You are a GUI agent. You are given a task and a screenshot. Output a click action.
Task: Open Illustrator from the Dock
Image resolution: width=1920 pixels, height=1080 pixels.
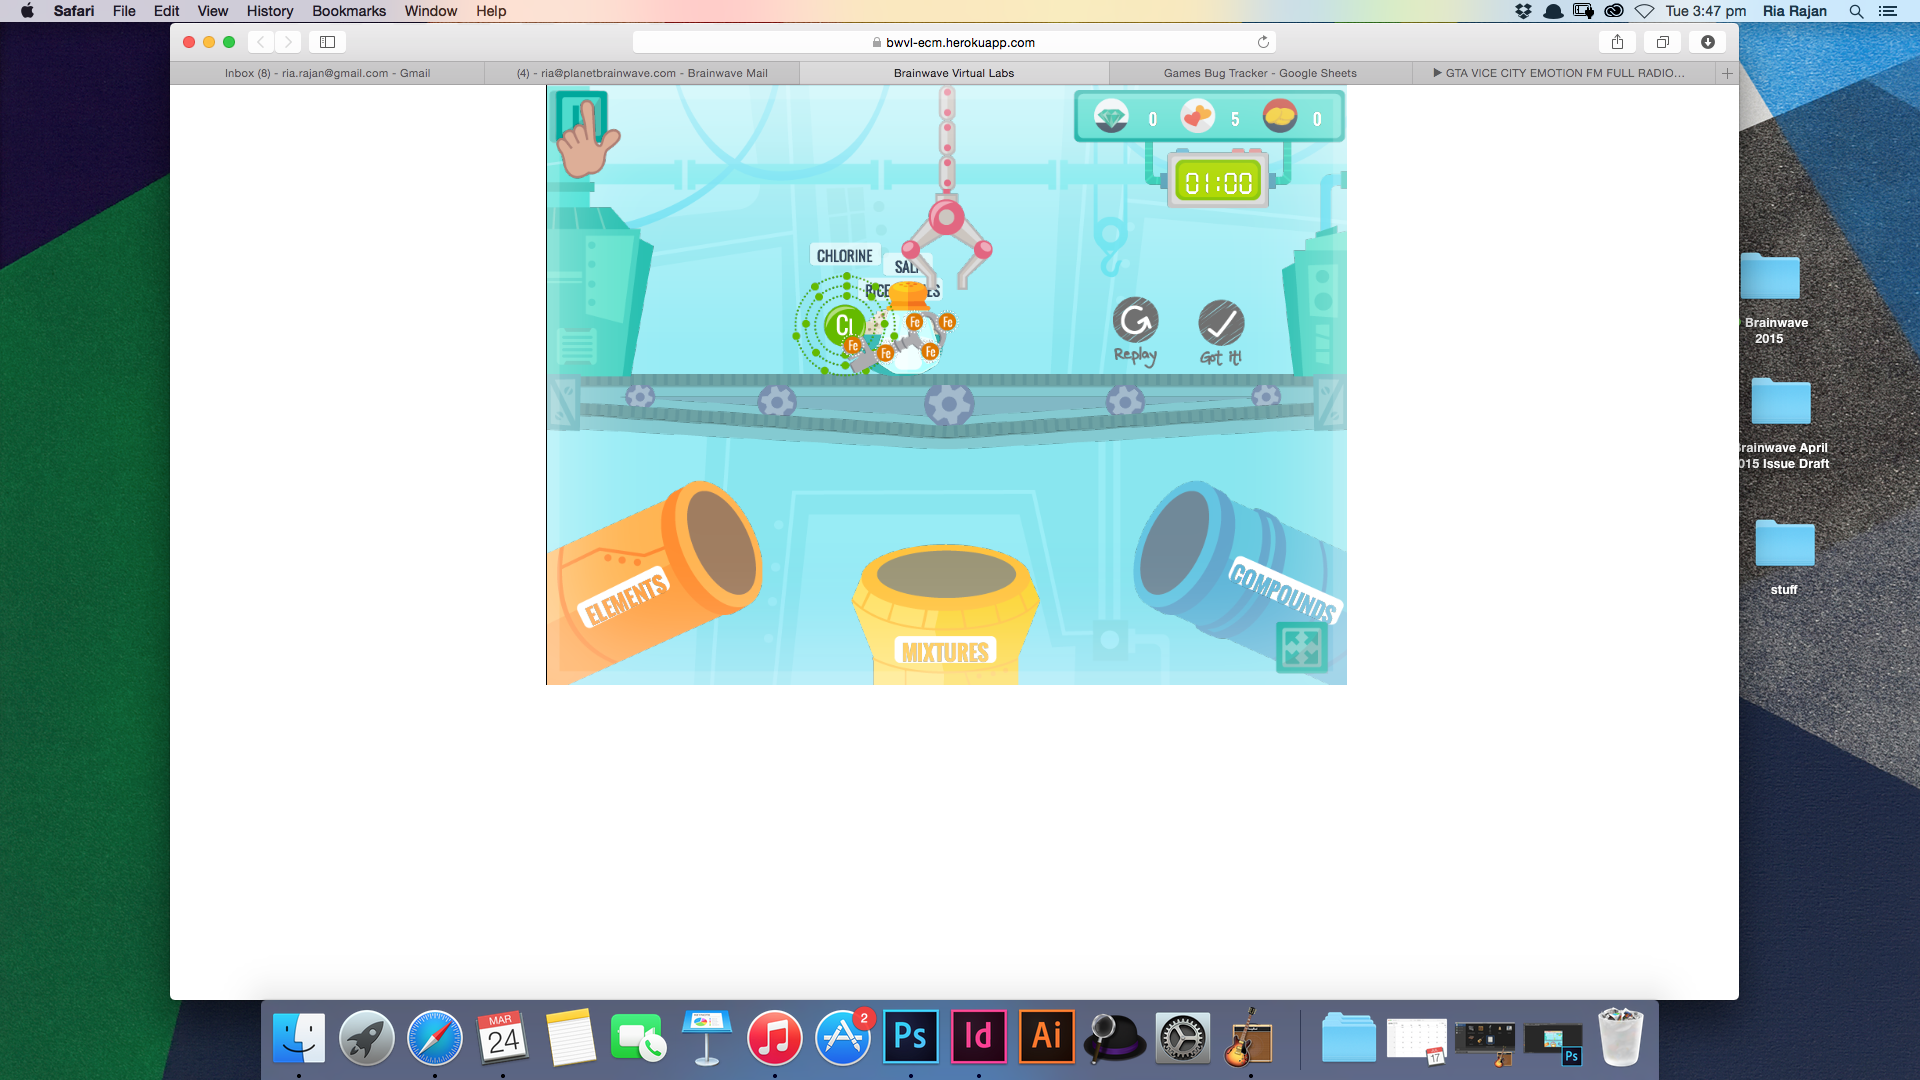point(1047,1036)
